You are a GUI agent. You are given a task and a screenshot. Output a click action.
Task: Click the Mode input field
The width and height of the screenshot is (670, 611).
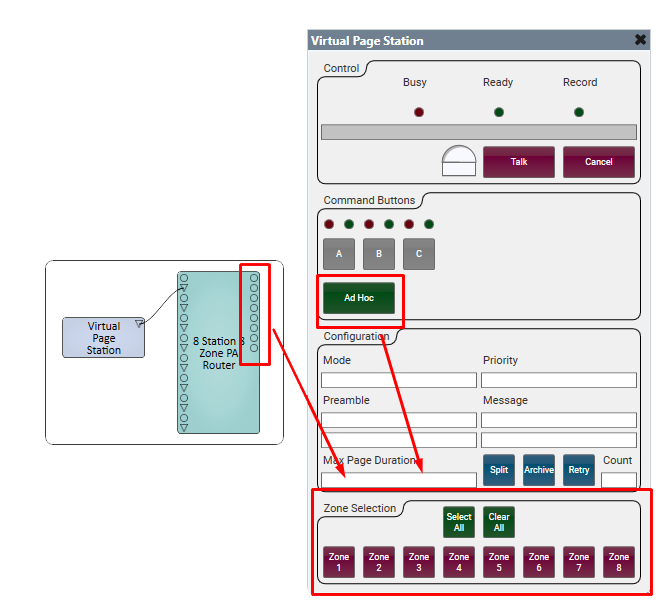[x=399, y=380]
